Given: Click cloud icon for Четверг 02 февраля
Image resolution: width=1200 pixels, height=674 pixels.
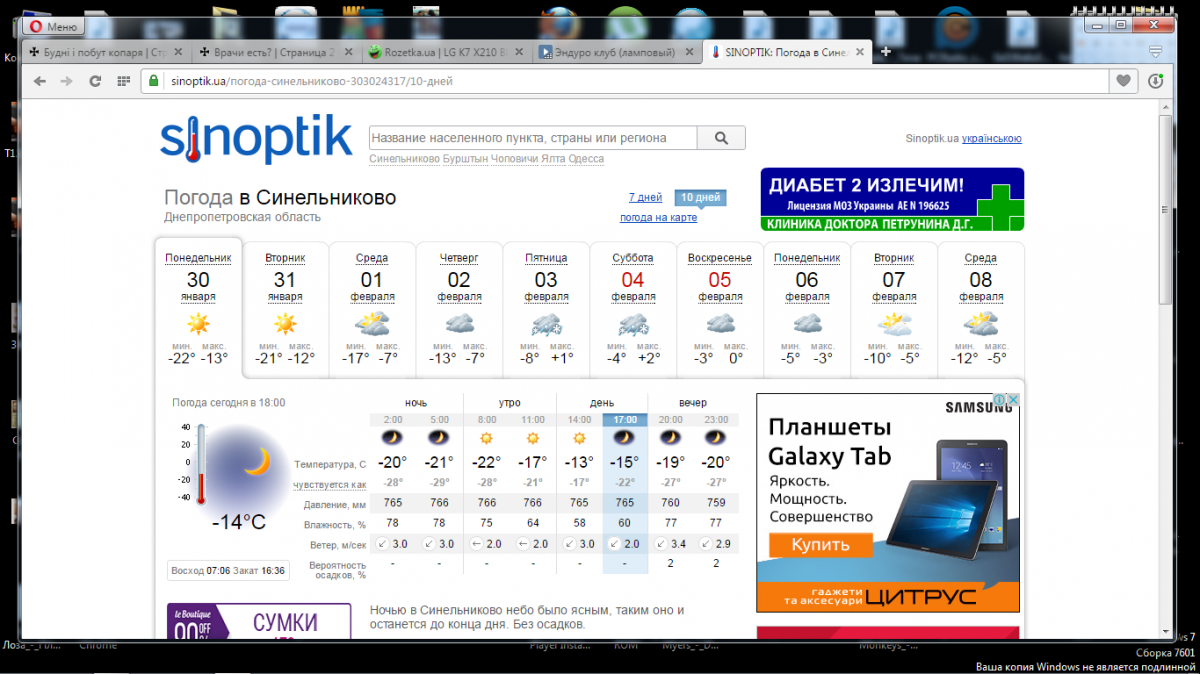Looking at the screenshot, I should point(459,323).
